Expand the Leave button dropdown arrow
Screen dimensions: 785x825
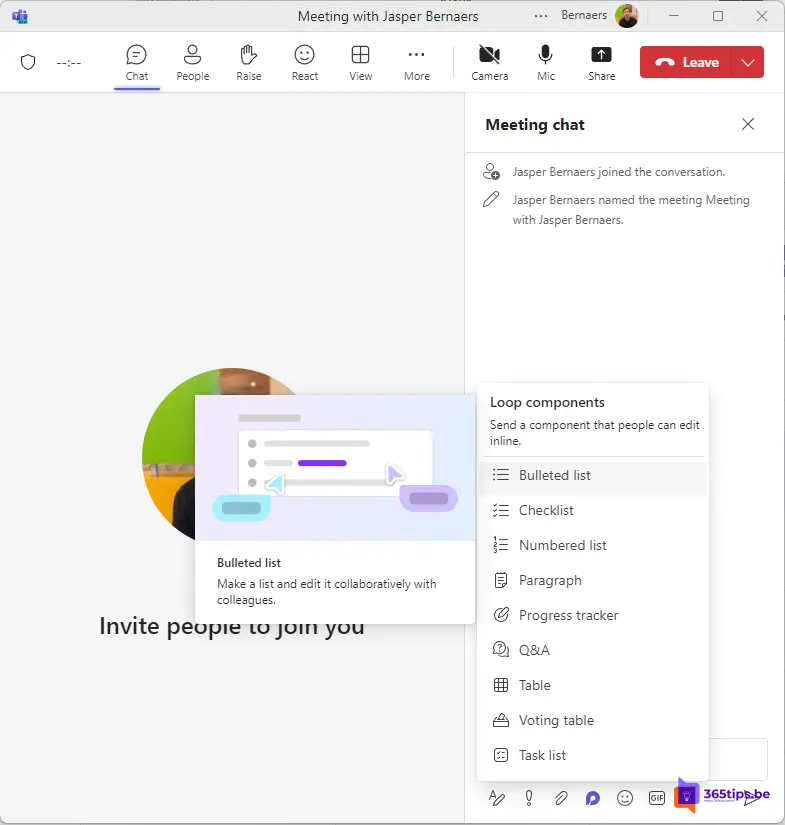click(x=749, y=62)
